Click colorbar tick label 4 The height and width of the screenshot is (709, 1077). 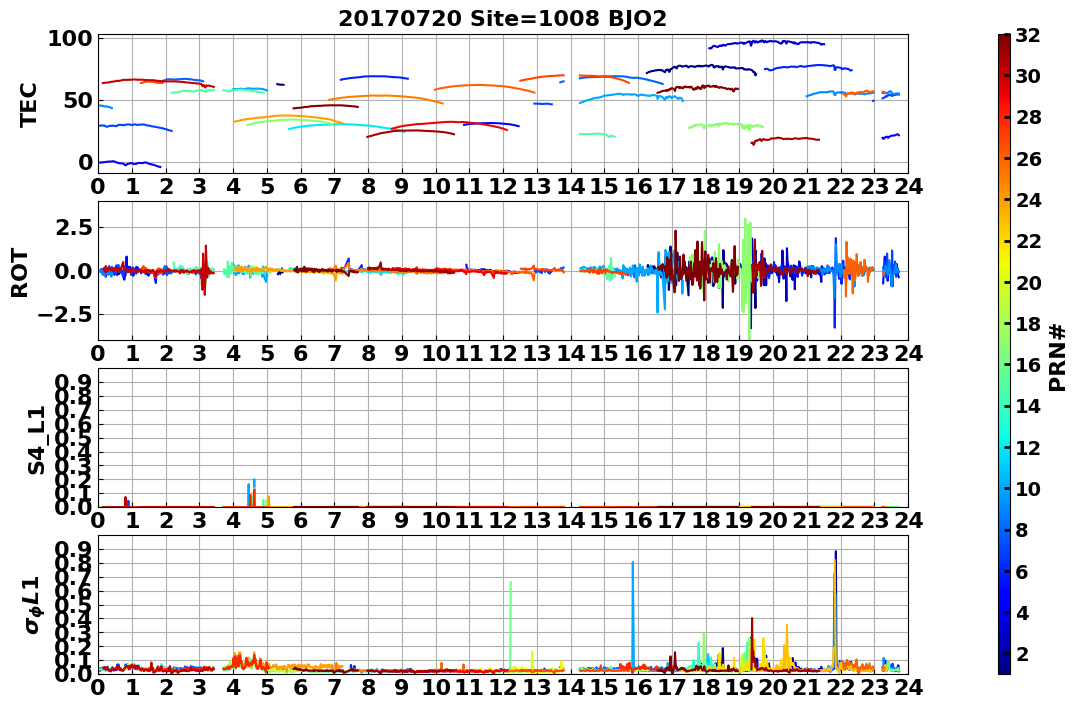pos(1022,612)
